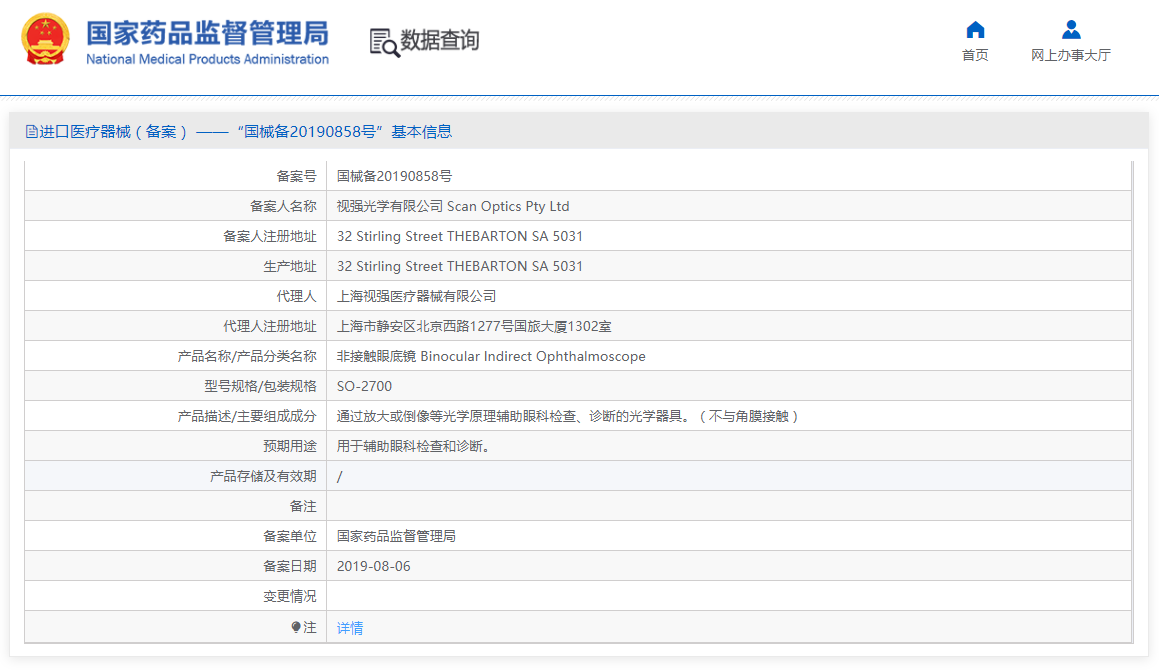
Task: Click the 产品存储及有效期 label
Action: [x=263, y=476]
